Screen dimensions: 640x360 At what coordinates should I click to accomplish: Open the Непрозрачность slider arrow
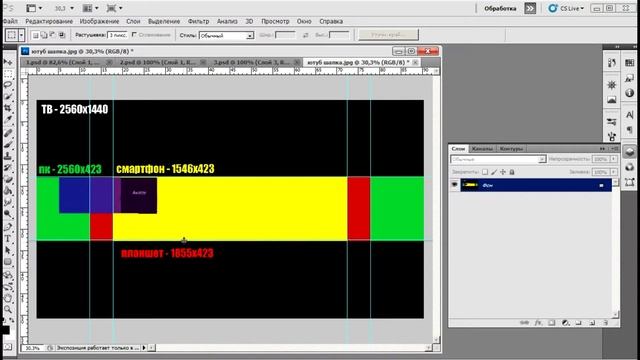tap(613, 159)
